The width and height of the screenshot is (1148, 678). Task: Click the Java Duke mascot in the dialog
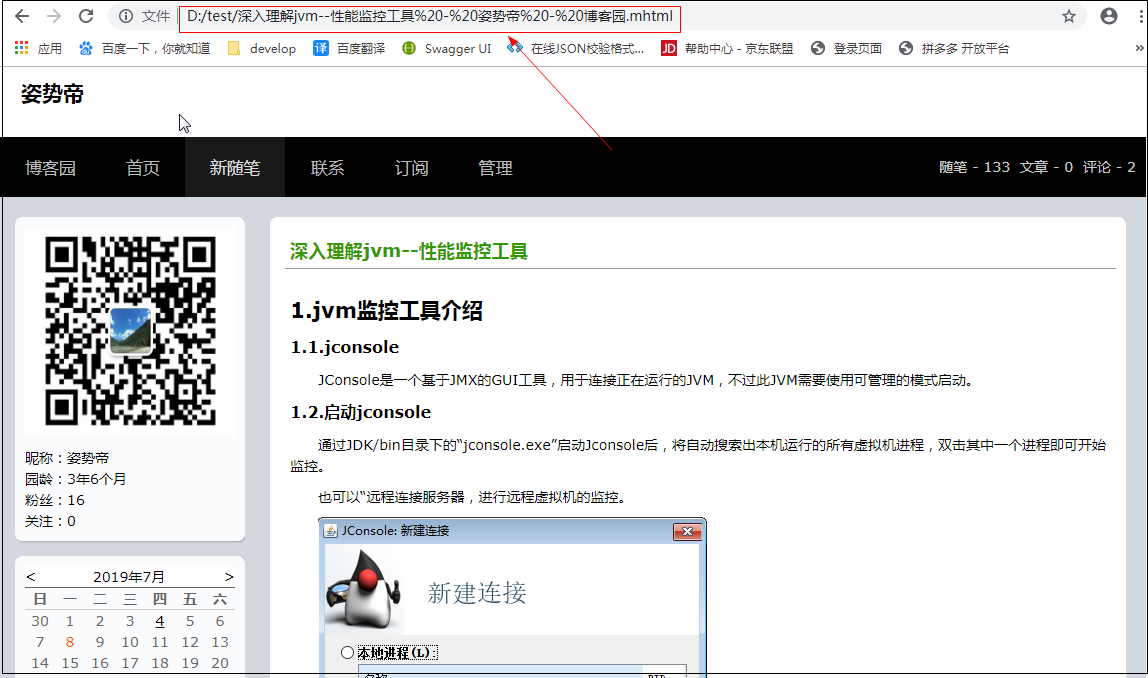[x=364, y=590]
